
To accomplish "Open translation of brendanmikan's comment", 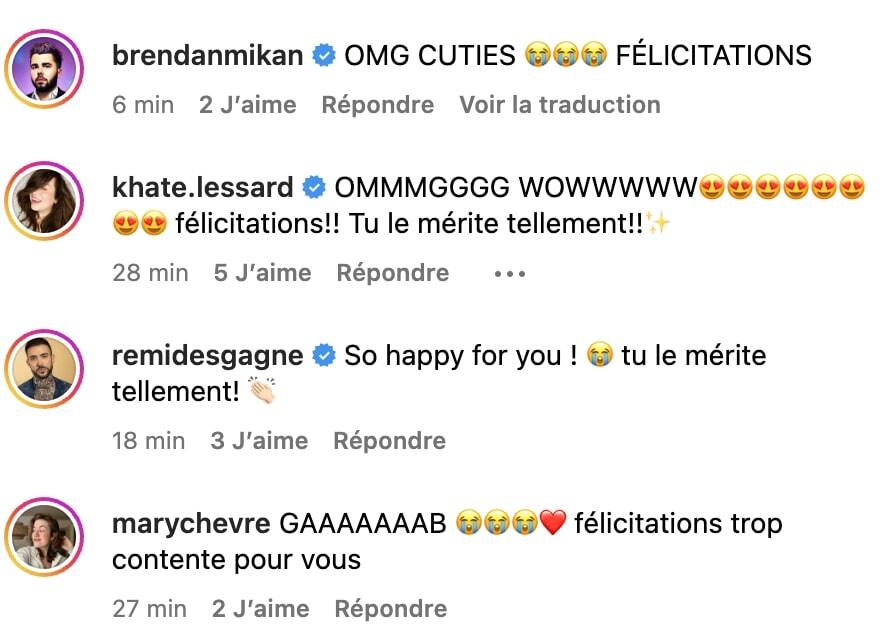I will [x=558, y=104].
